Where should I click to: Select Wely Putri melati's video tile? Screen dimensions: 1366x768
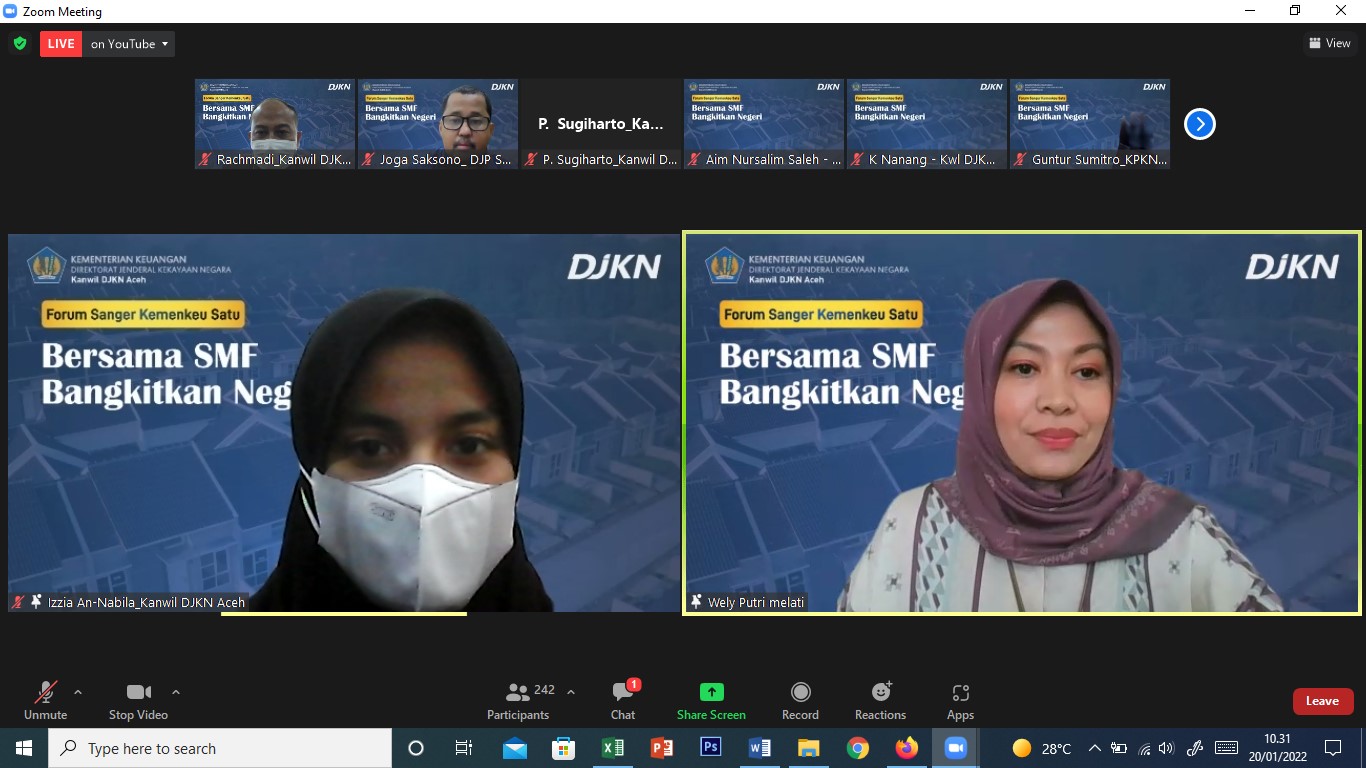(1021, 422)
